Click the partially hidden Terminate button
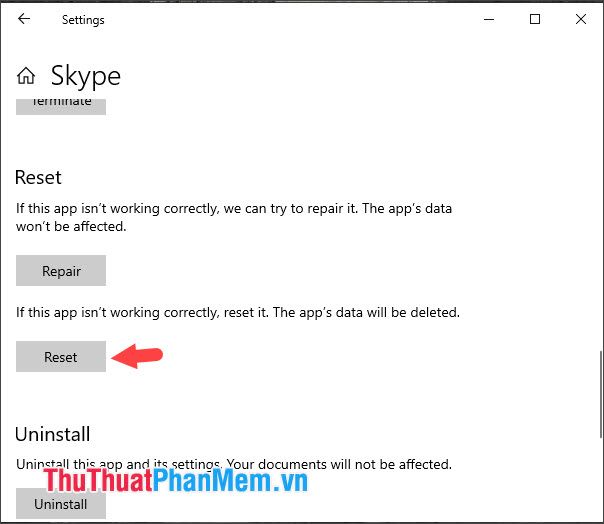This screenshot has width=604, height=524. point(61,107)
